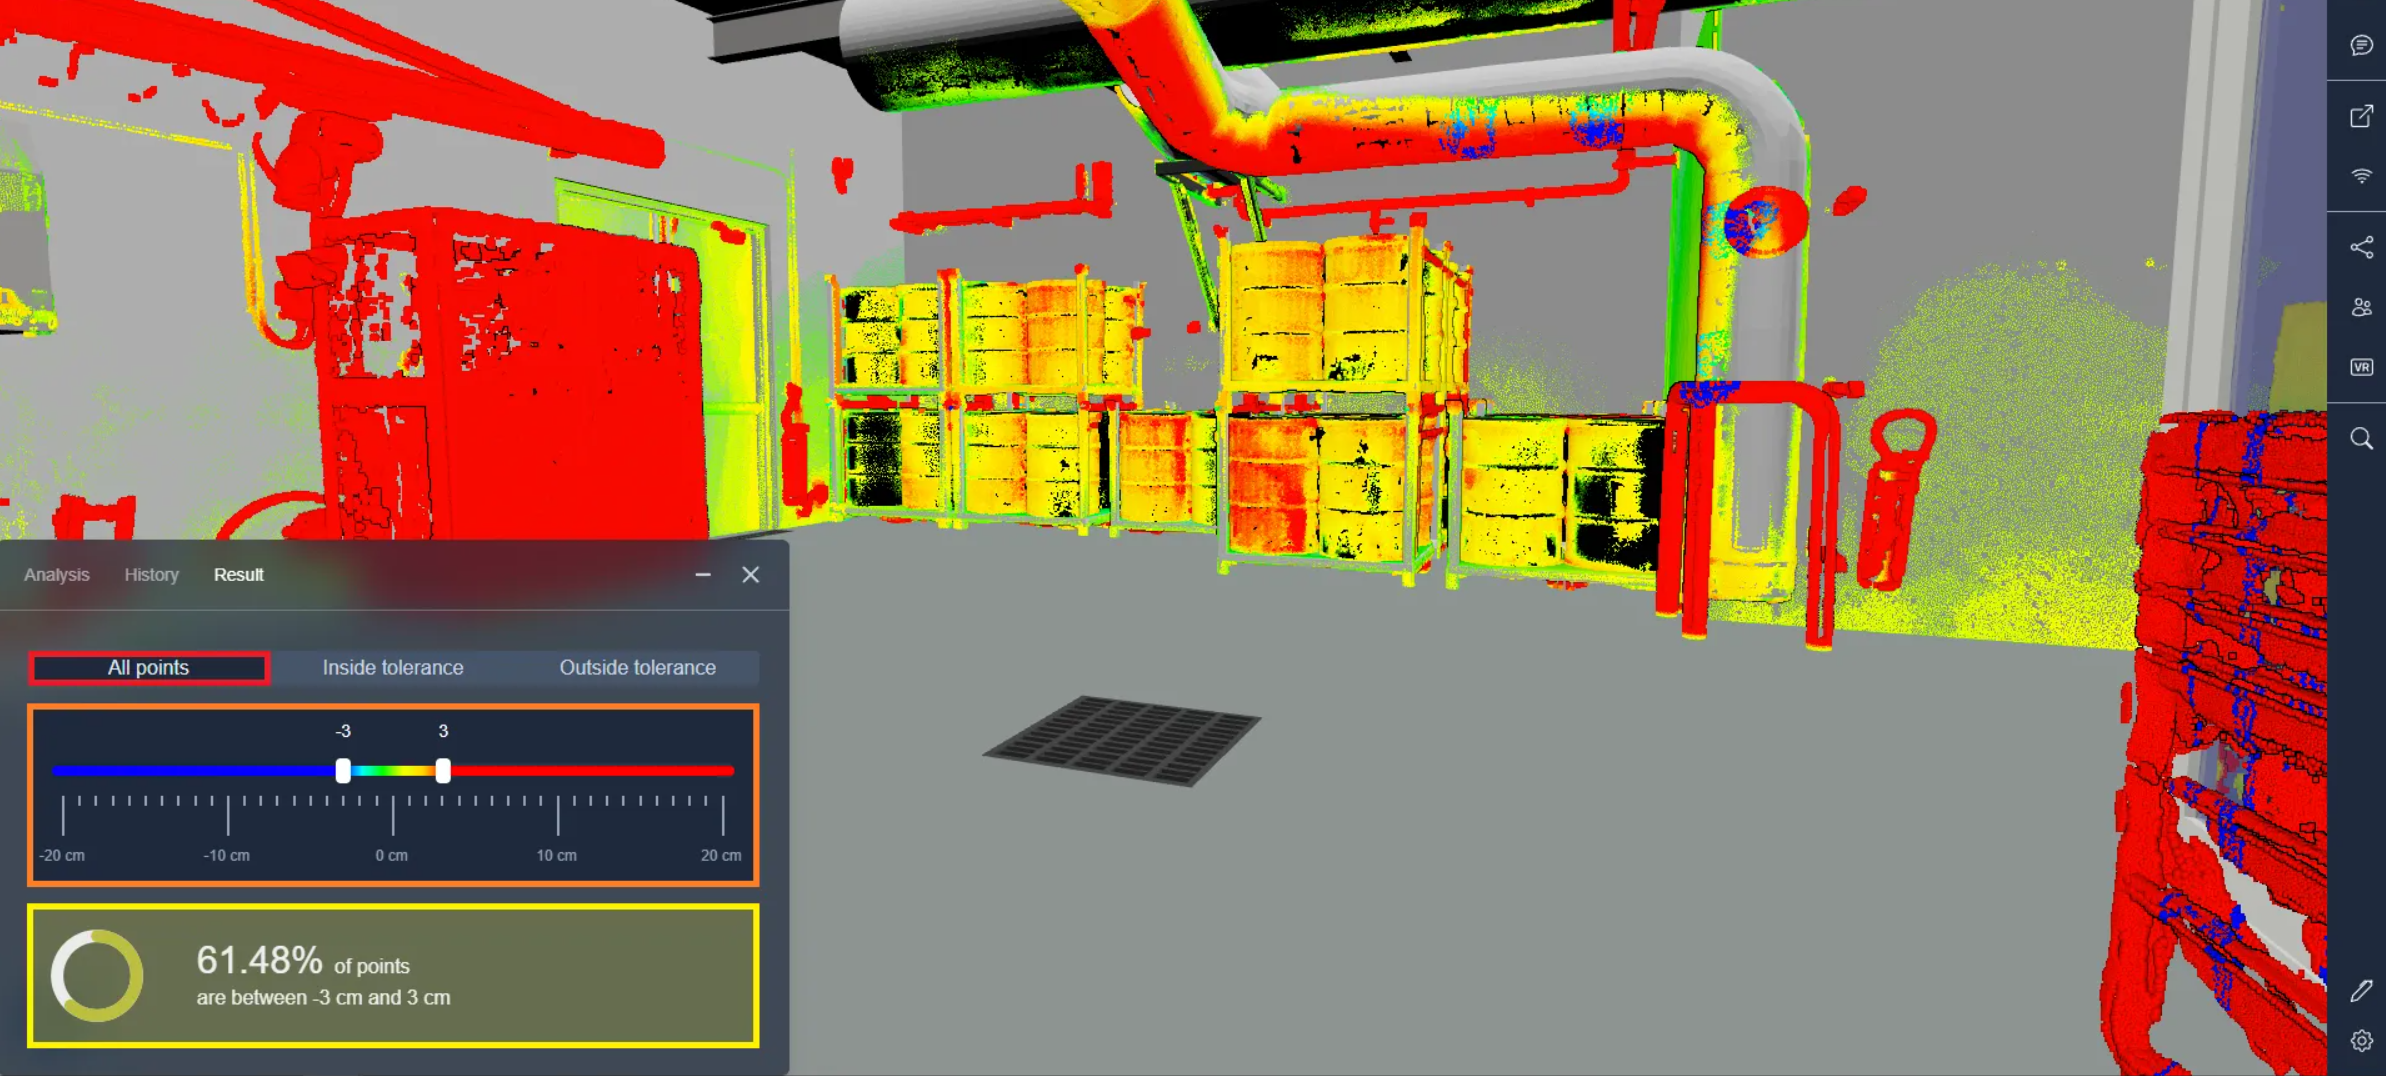This screenshot has width=2386, height=1076.
Task: Click the 3 upper tolerance slider handle
Action: [x=443, y=770]
